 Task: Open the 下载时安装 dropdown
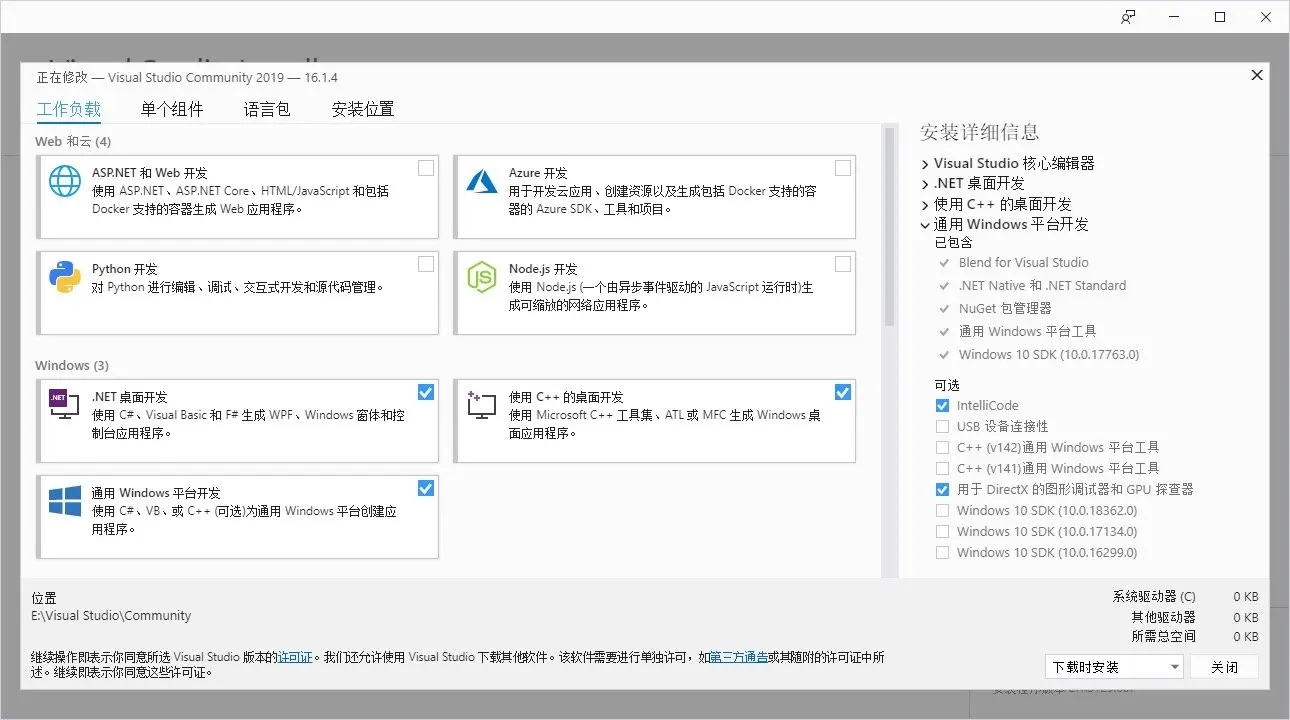pos(1115,667)
